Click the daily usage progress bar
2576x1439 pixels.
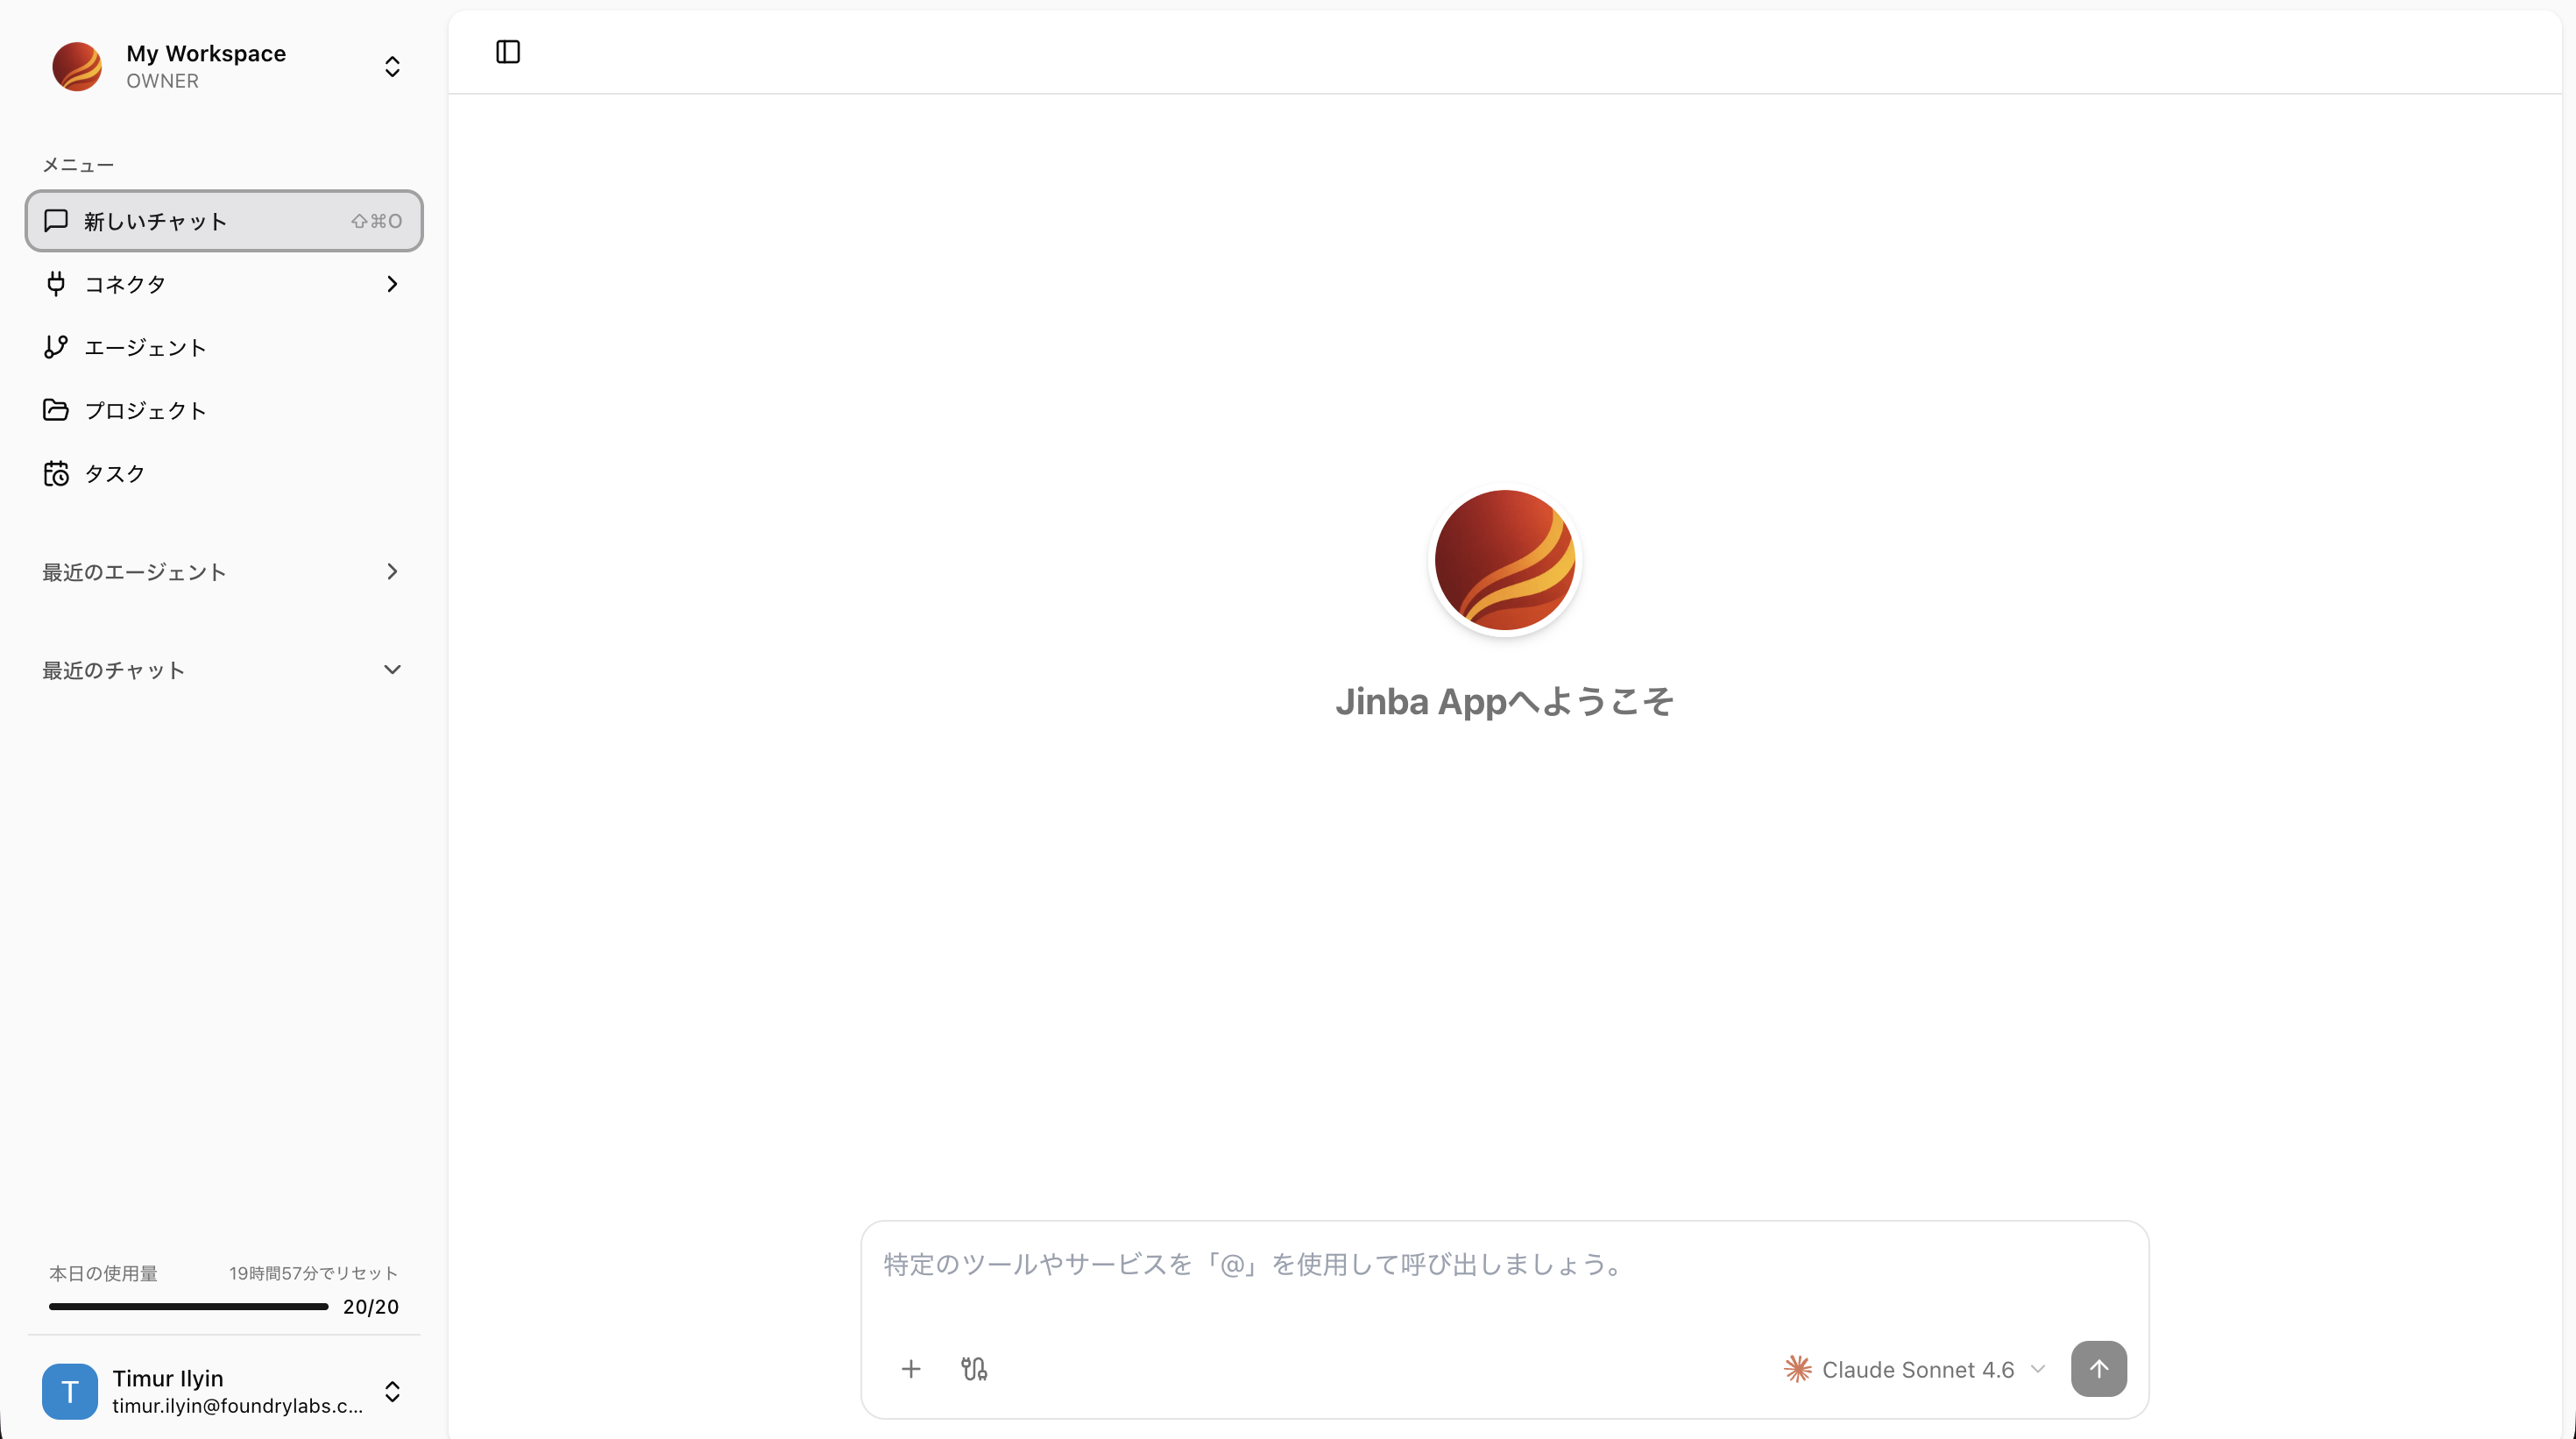coord(189,1306)
